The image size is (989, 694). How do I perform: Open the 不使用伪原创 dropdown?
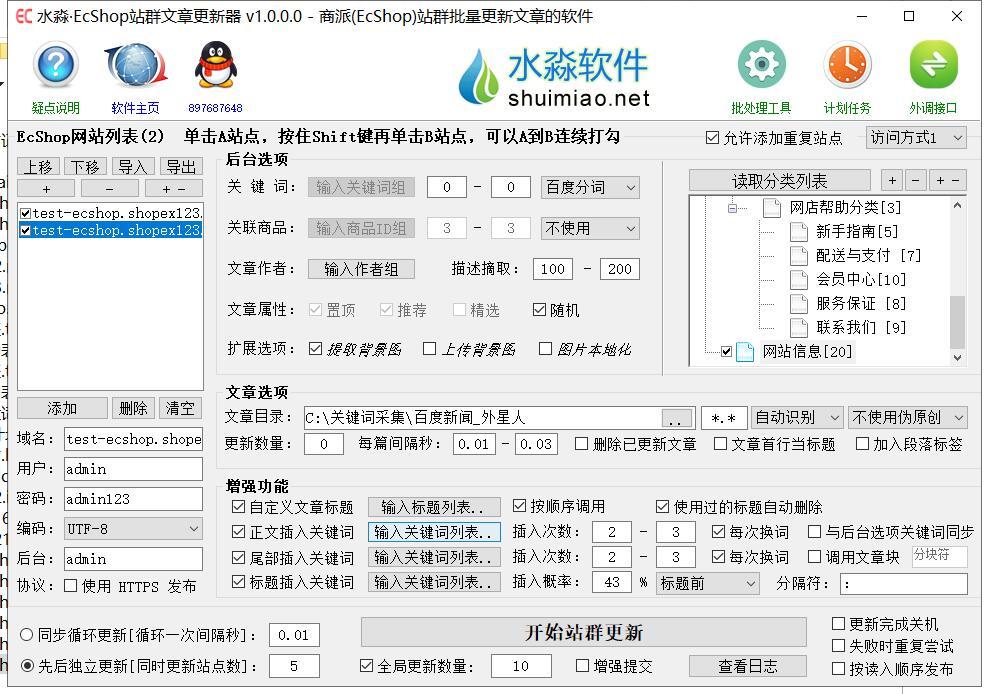(x=907, y=416)
